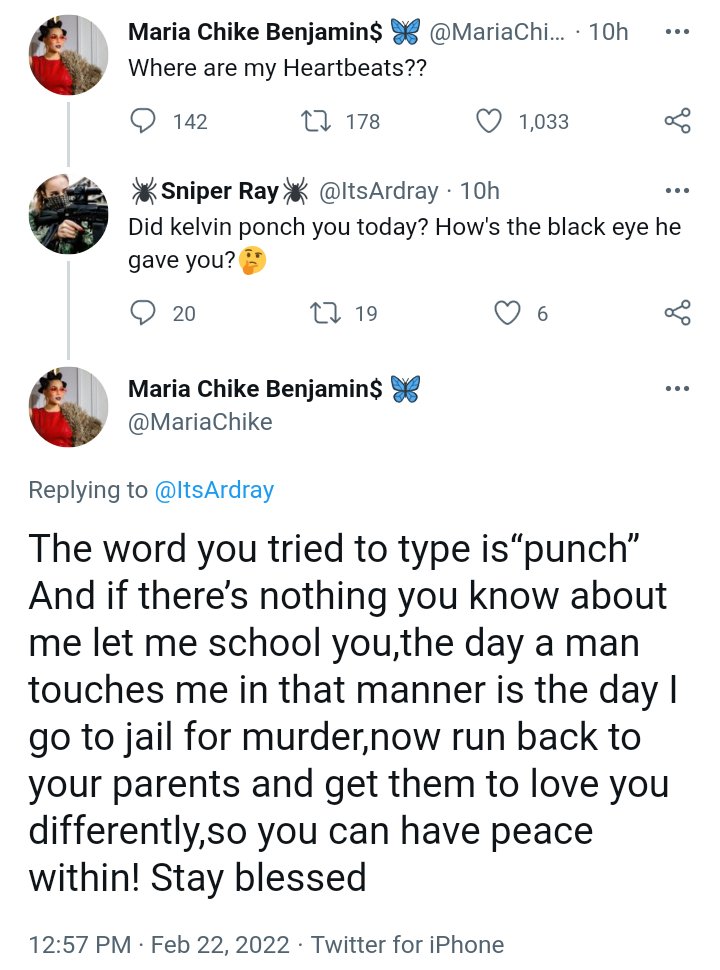Click the 10h timestamp on Sniper Ray's tweet
The height and width of the screenshot is (970, 720).
480,191
